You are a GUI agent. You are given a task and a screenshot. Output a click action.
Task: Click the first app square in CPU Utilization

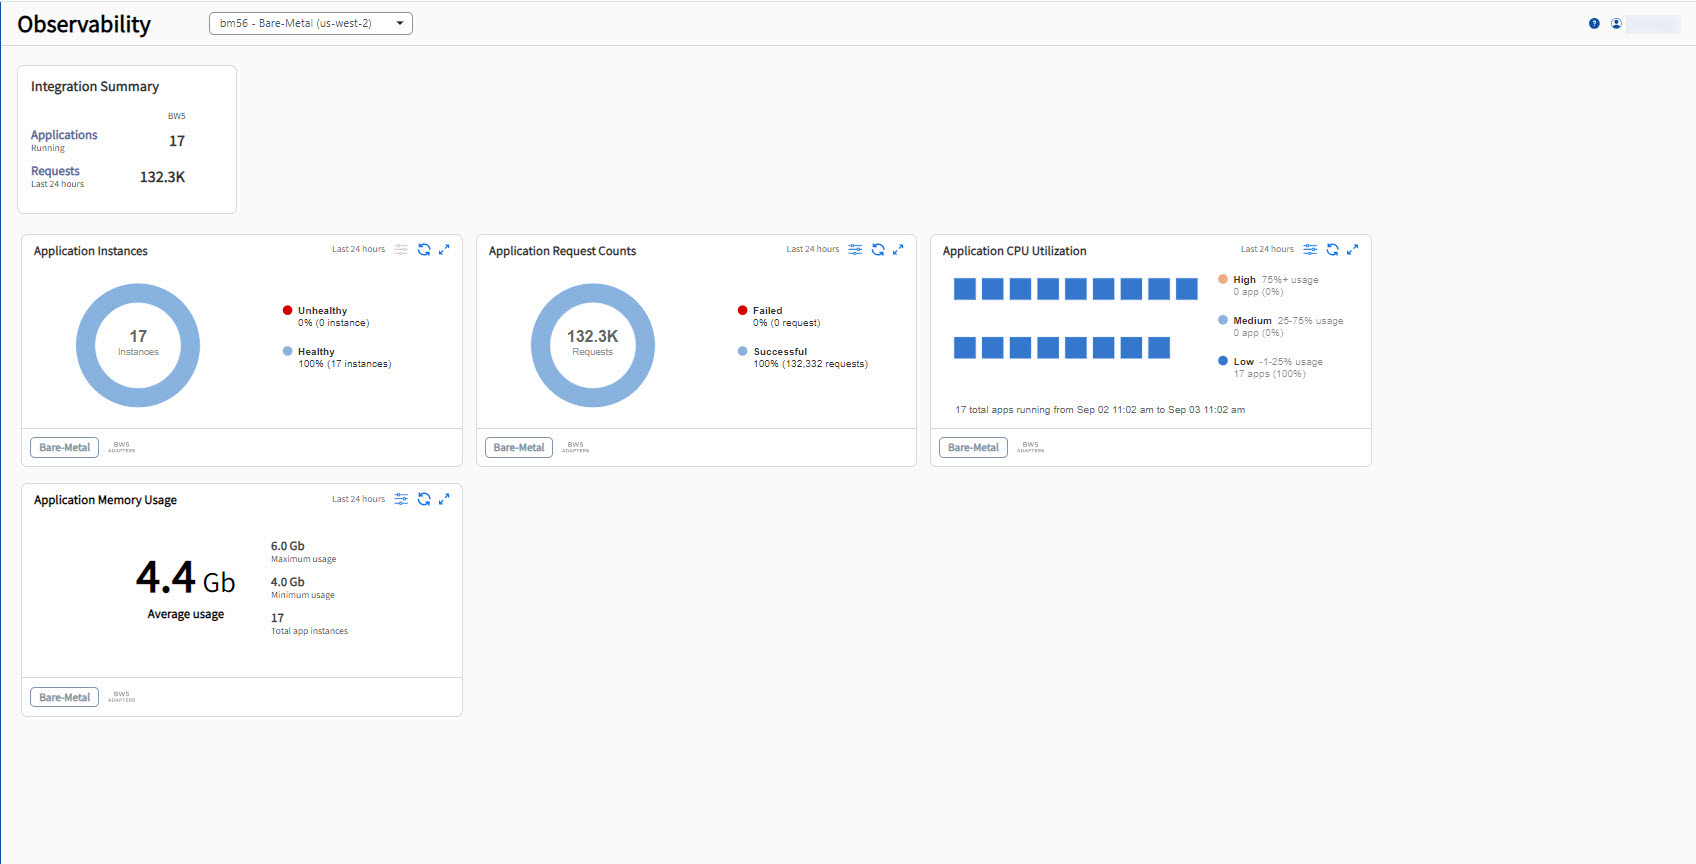(964, 289)
